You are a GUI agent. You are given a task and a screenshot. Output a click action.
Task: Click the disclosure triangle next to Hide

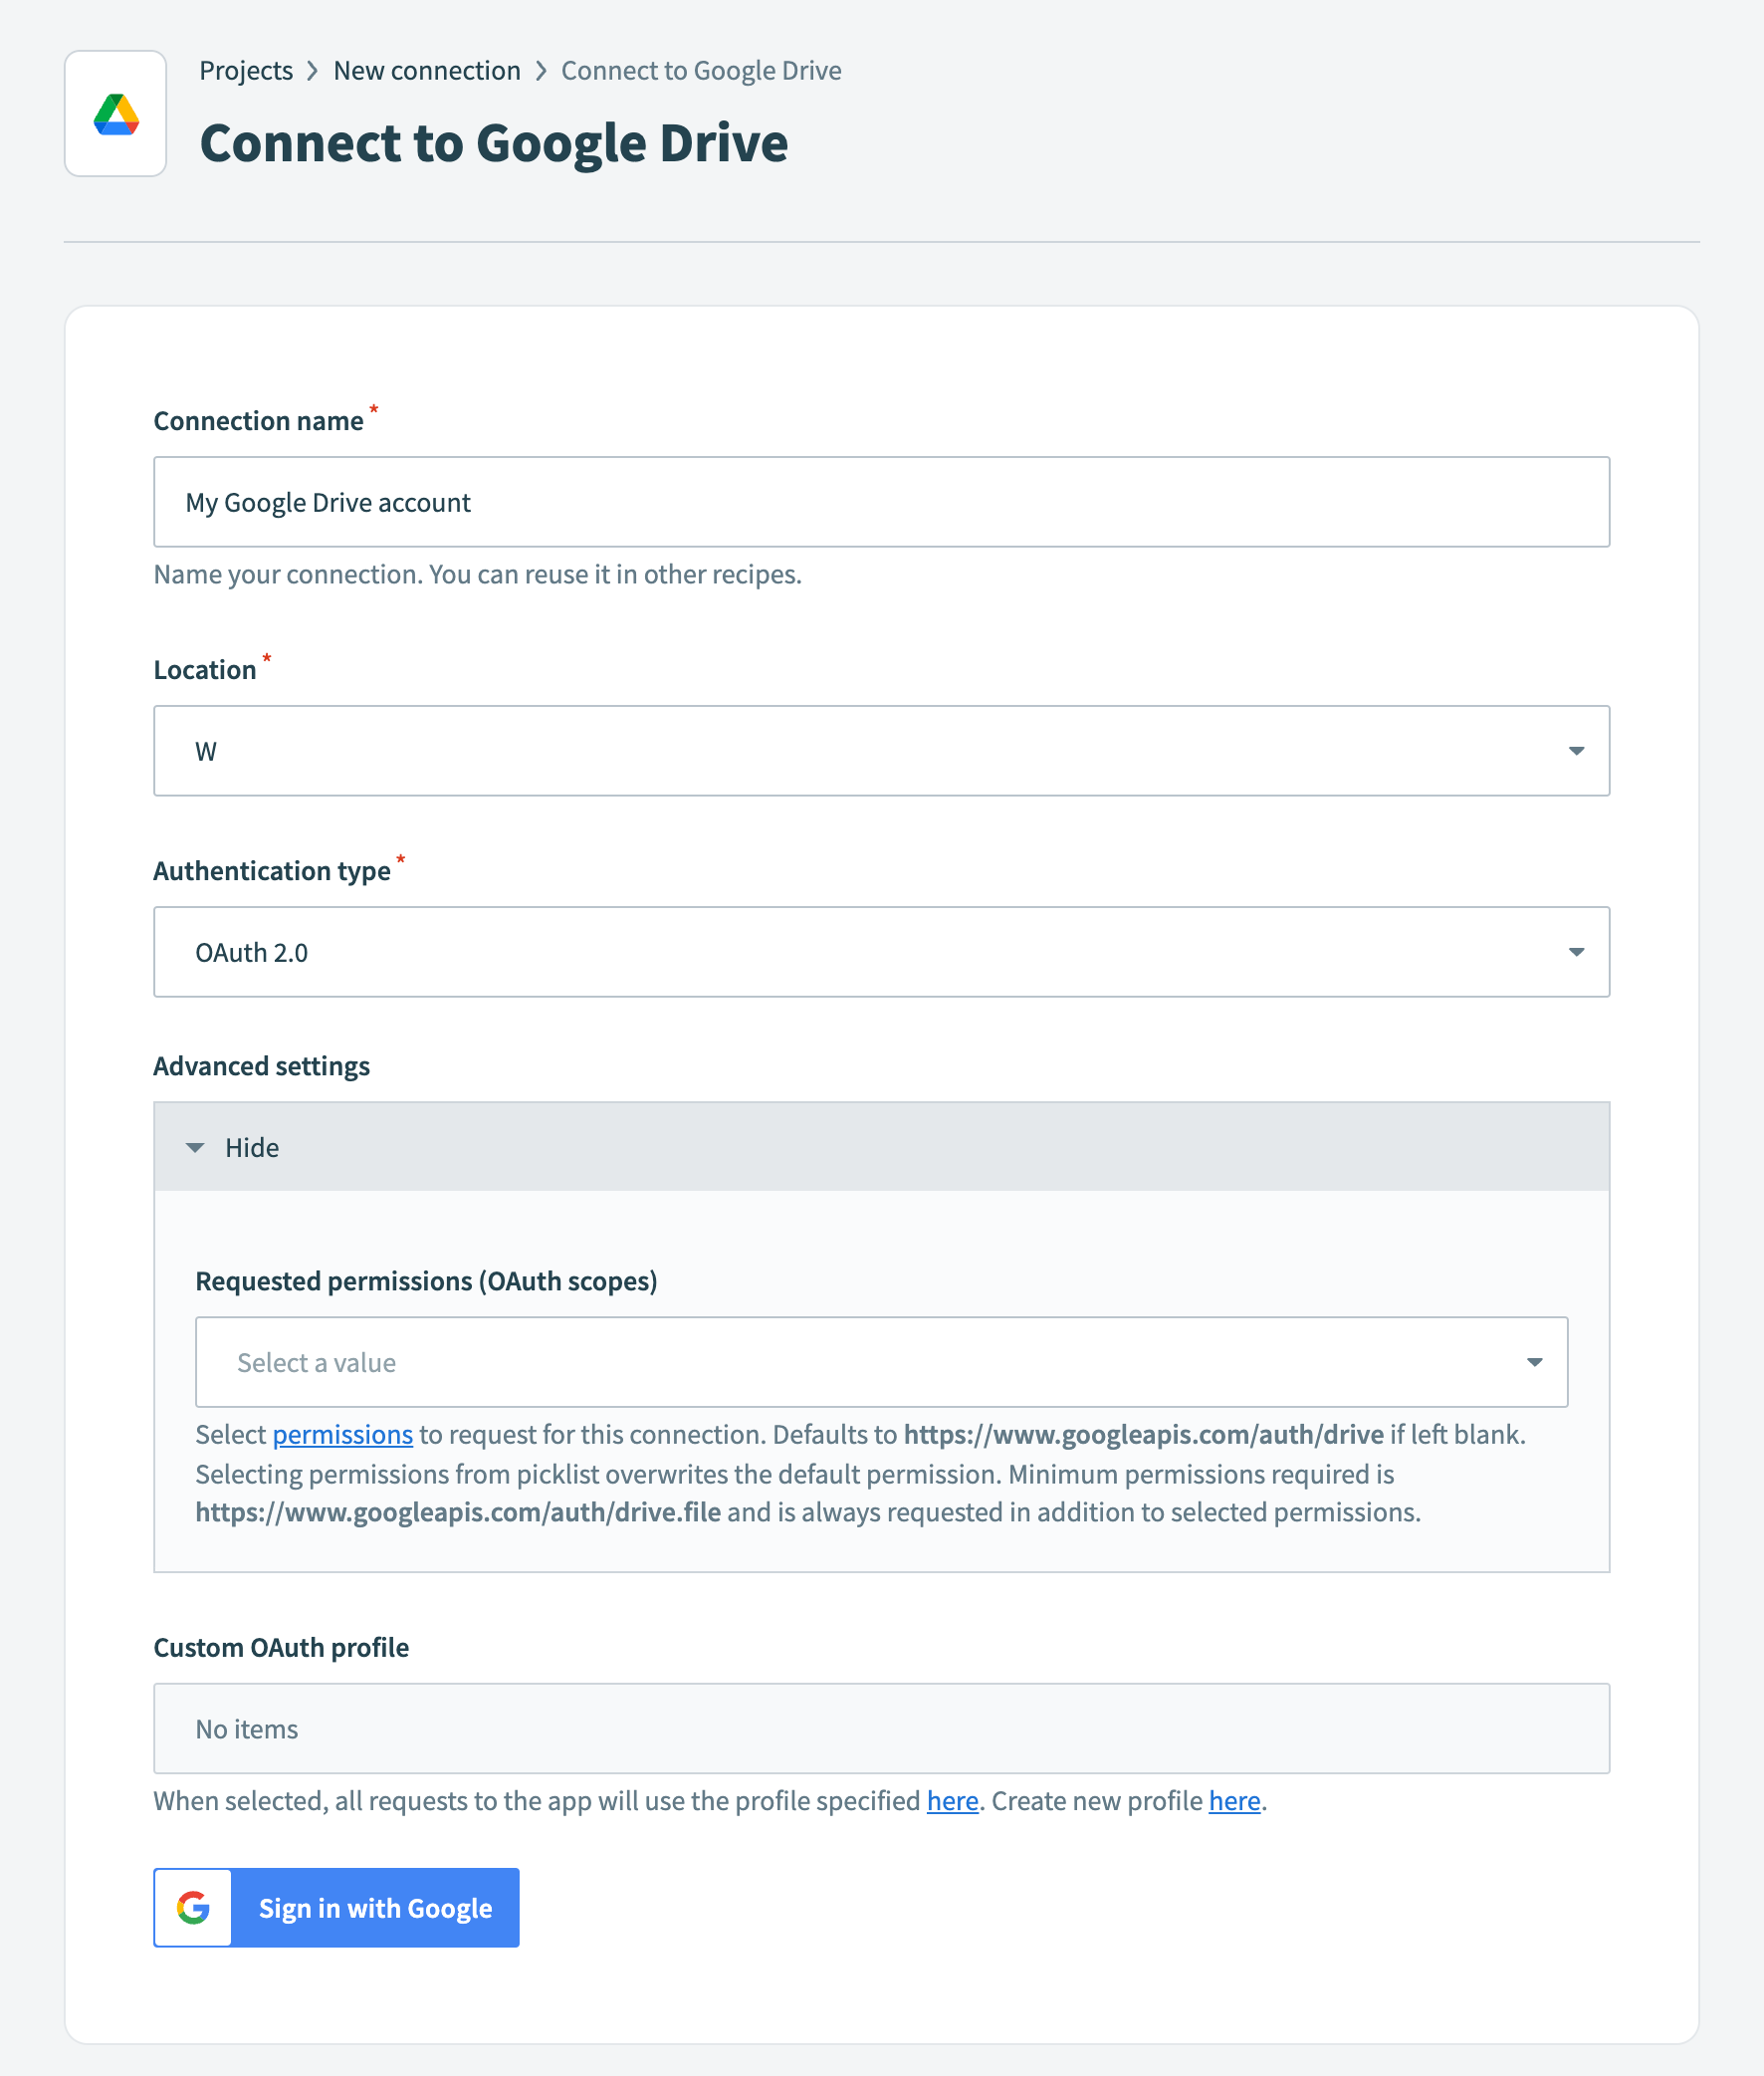pos(196,1147)
